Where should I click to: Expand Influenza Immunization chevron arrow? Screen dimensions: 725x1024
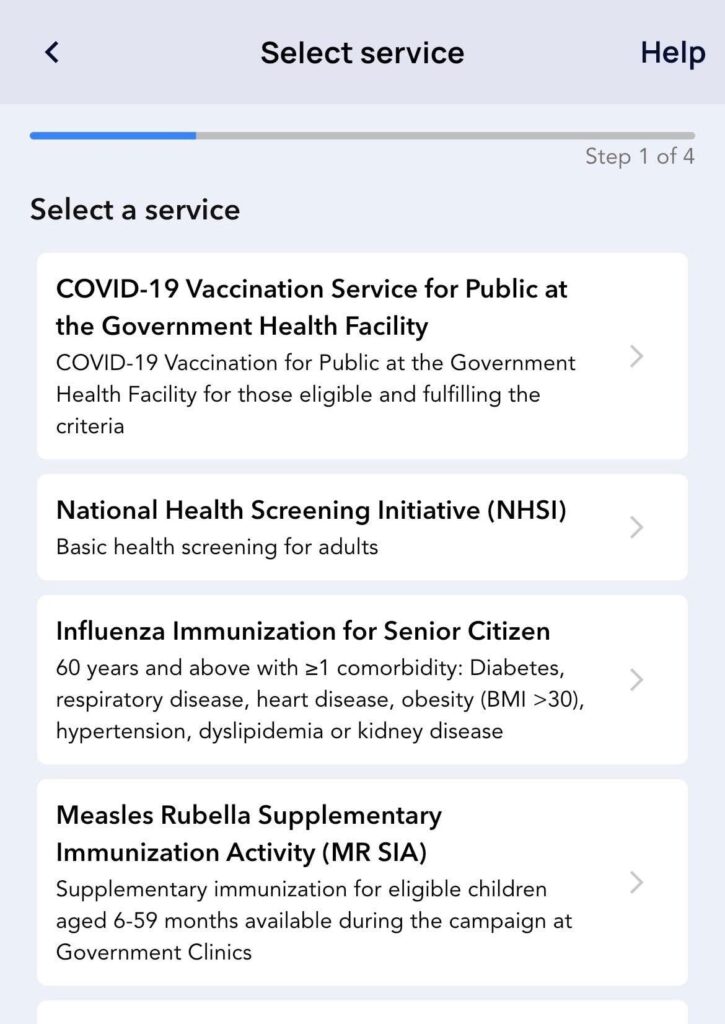pyautogui.click(x=636, y=680)
